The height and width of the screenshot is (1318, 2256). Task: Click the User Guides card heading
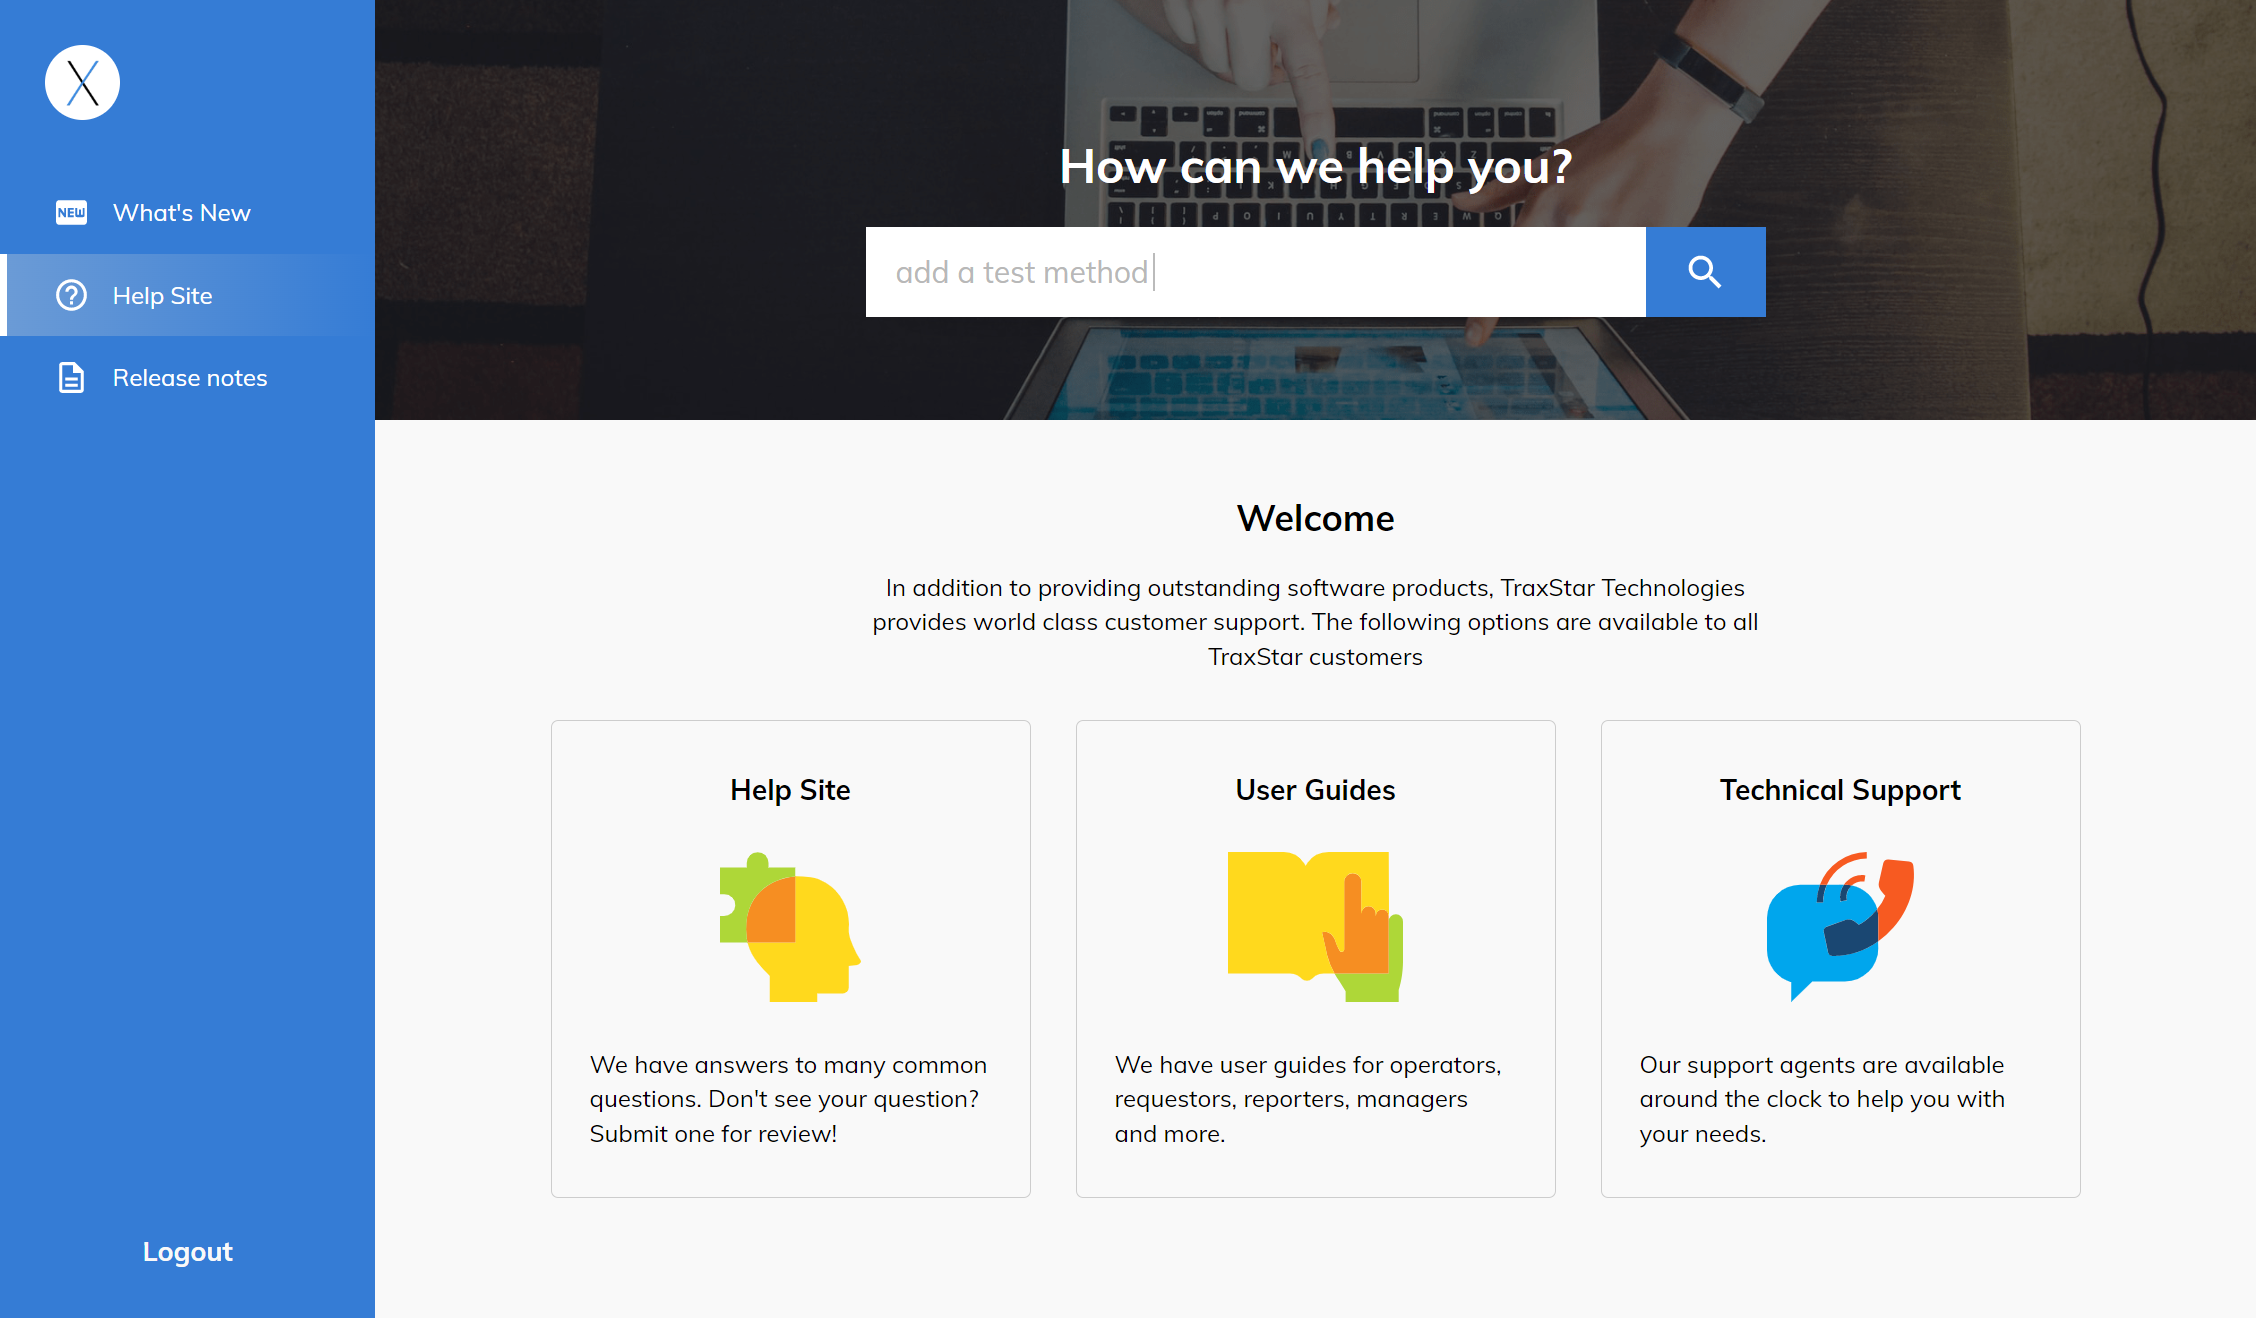coord(1314,789)
